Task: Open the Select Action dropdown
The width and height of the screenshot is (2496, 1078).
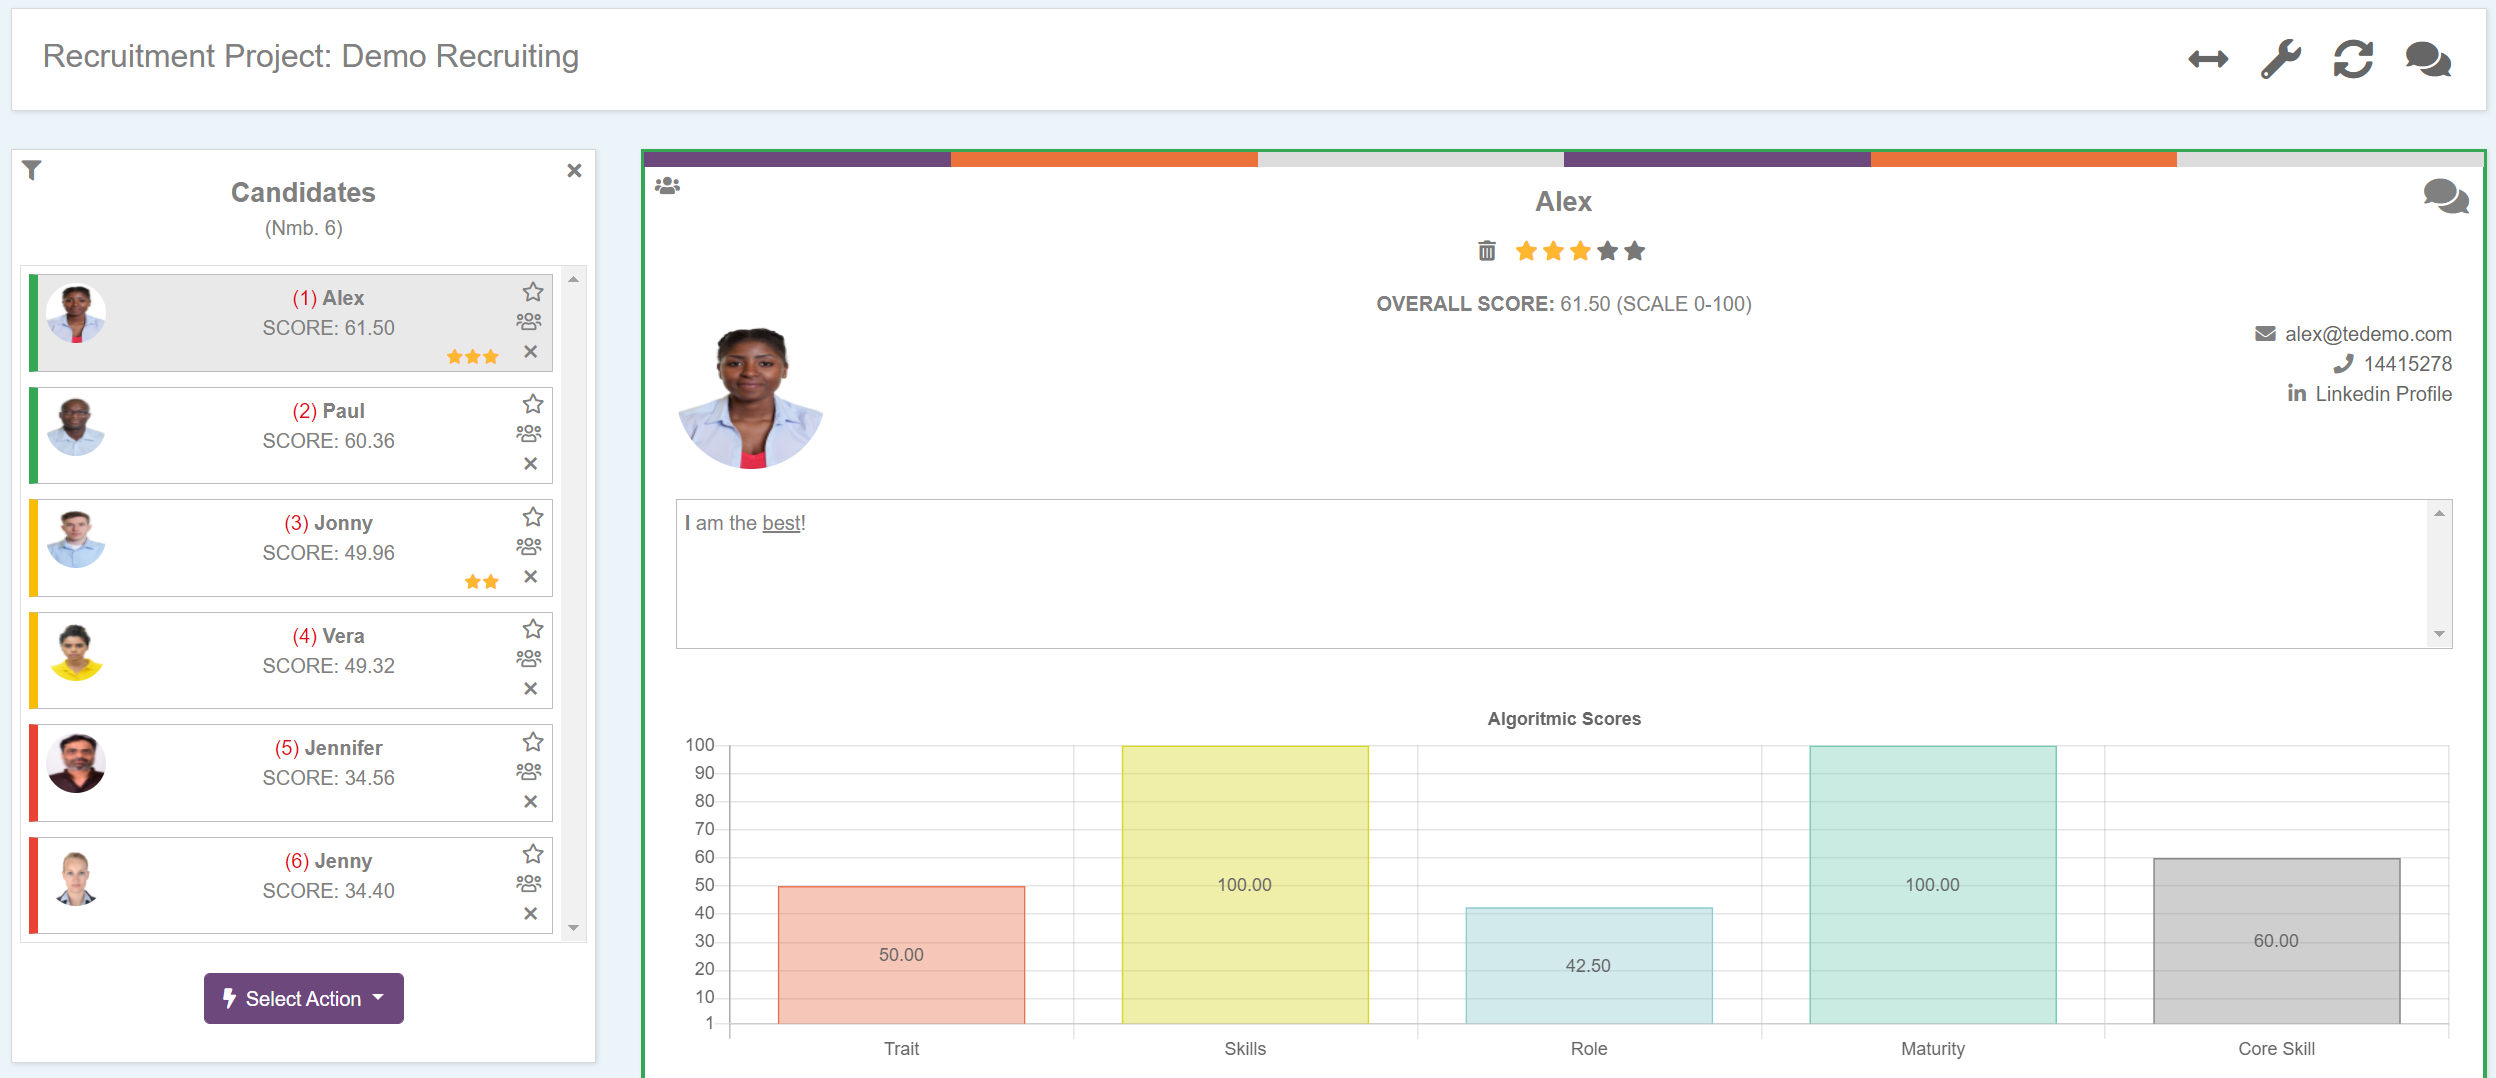Action: click(304, 998)
